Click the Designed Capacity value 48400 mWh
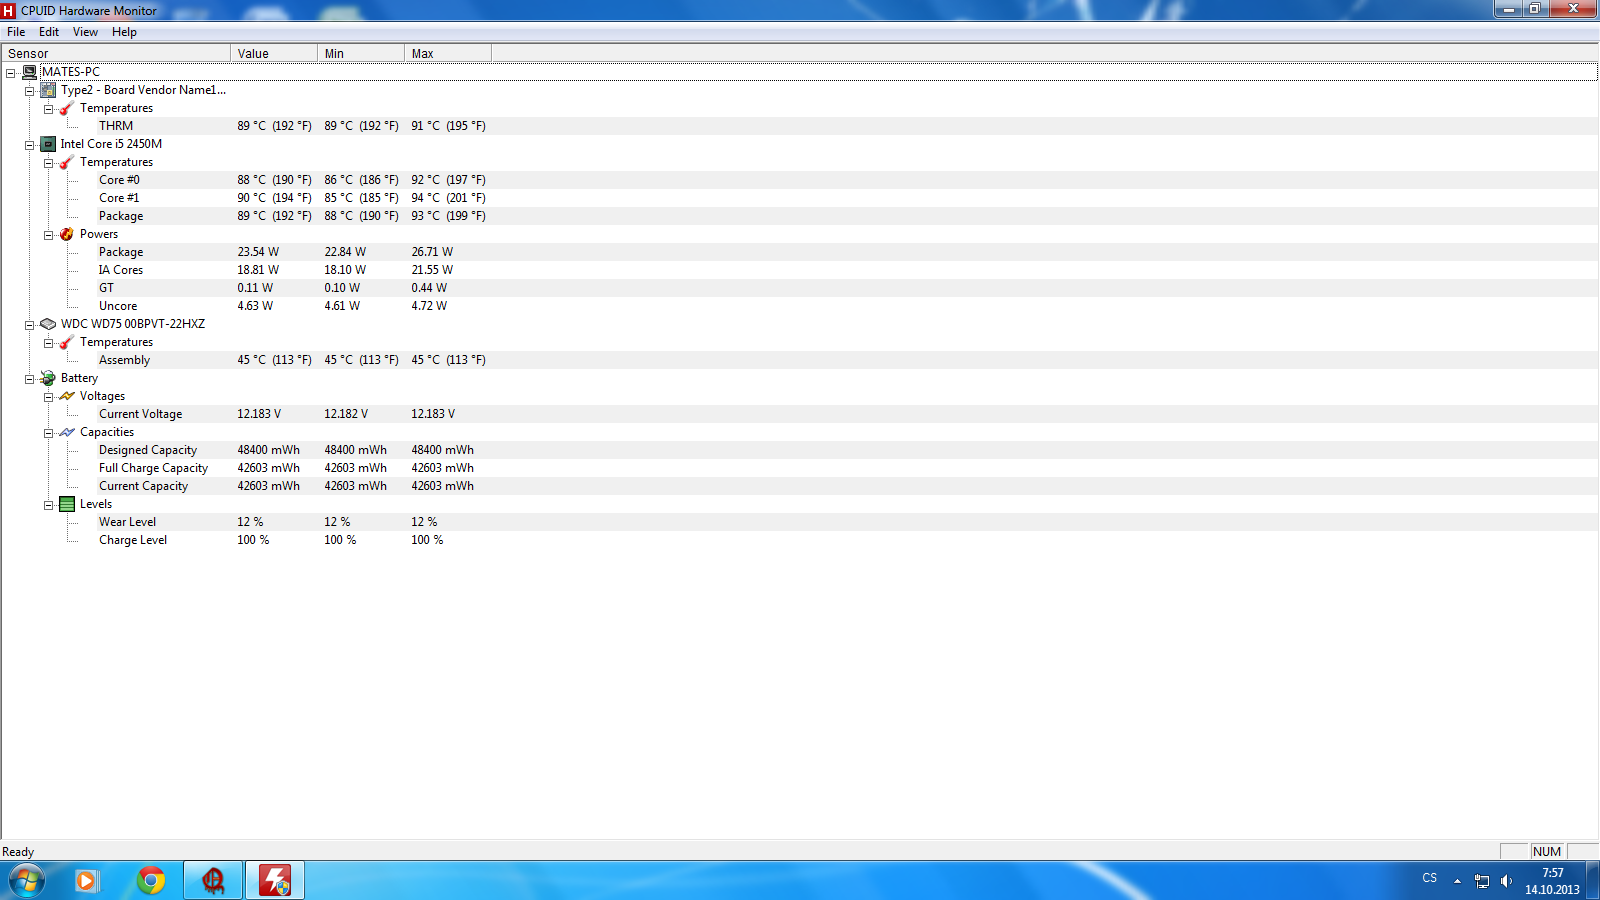 tap(268, 450)
